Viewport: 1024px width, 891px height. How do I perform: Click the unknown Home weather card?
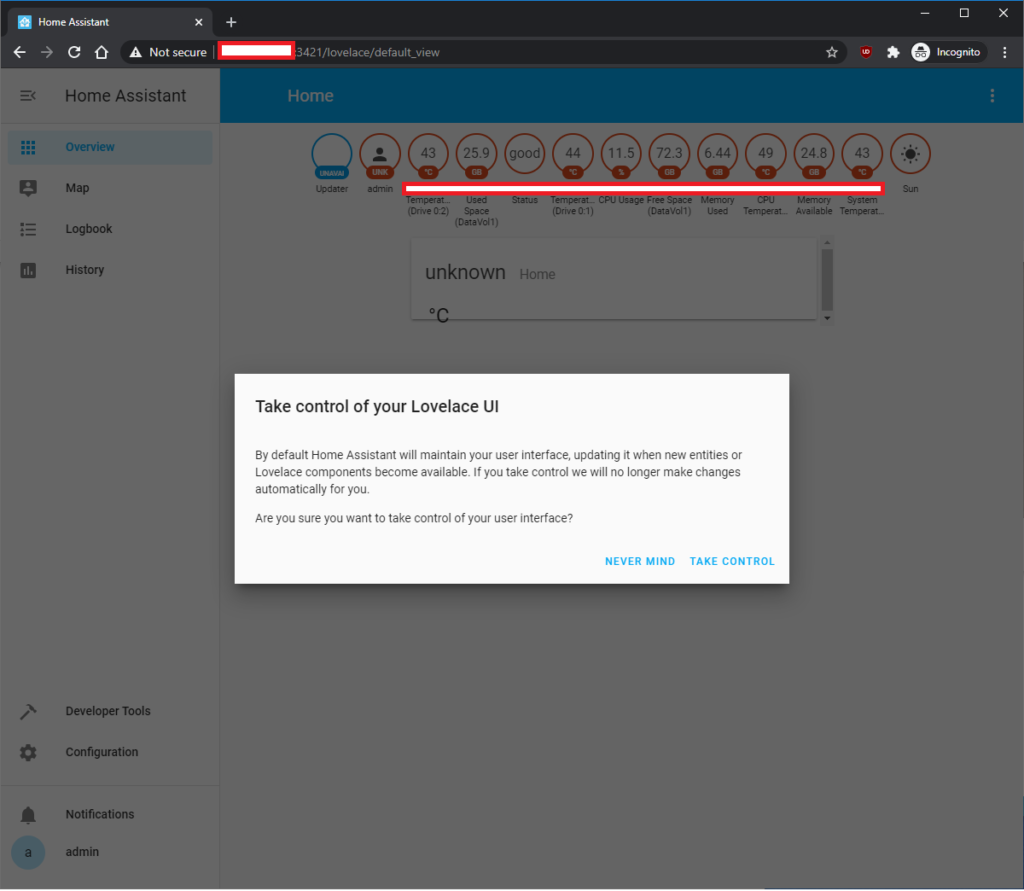pos(613,280)
